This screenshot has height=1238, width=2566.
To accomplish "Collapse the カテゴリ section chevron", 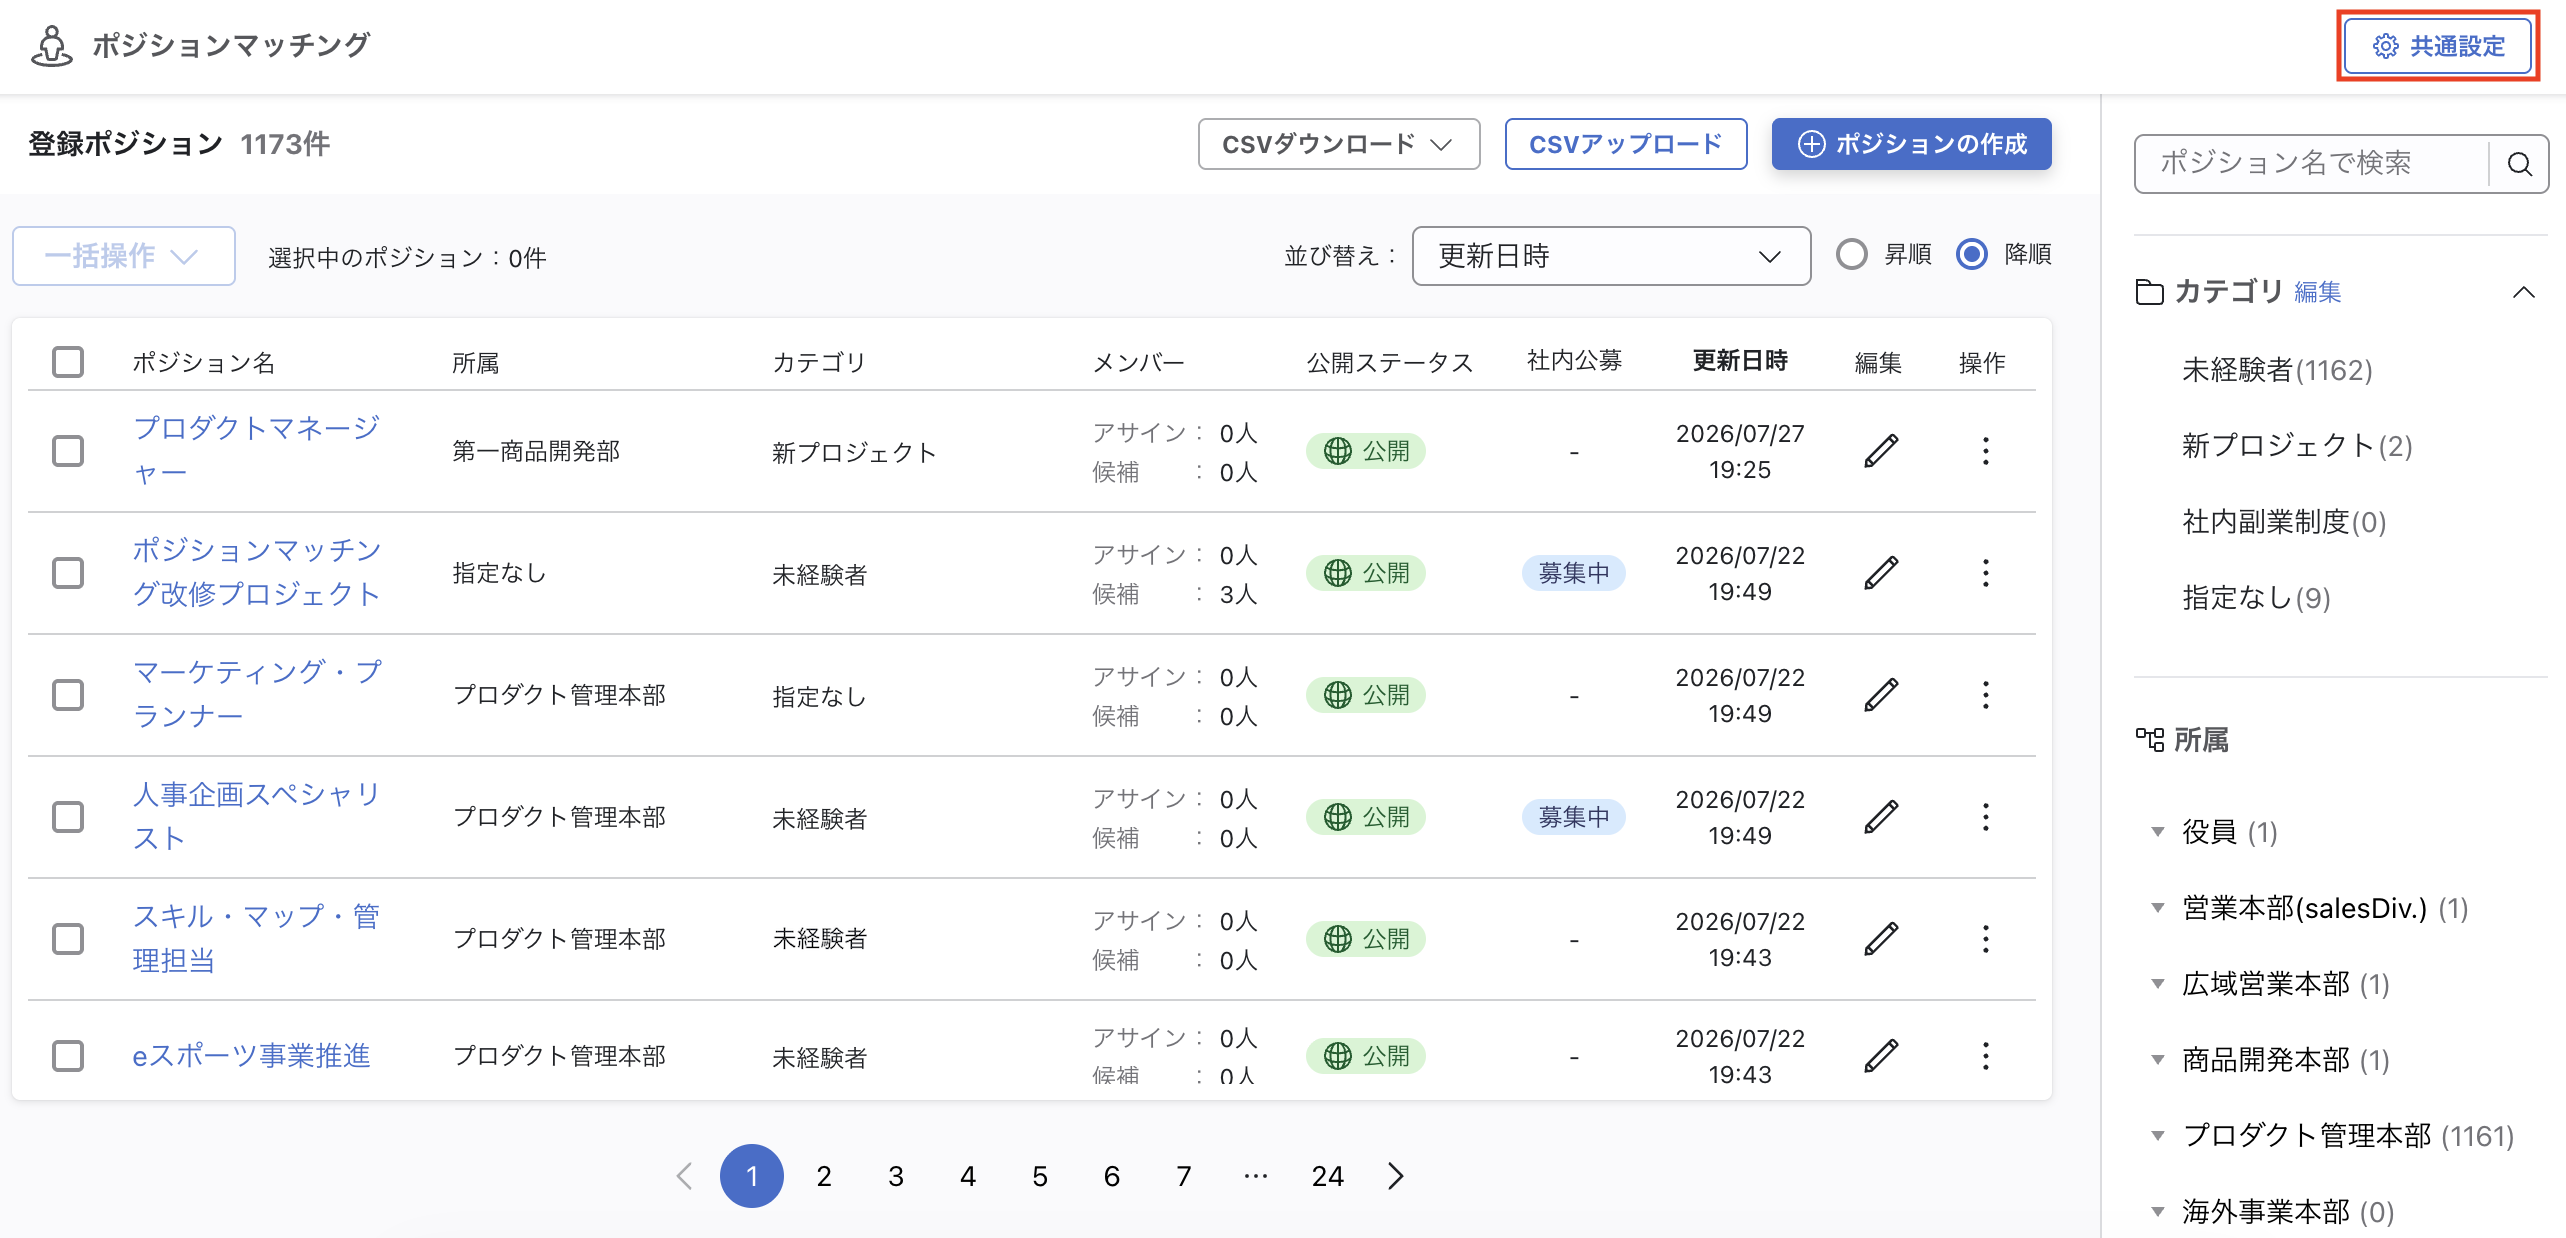I will click(x=2523, y=292).
